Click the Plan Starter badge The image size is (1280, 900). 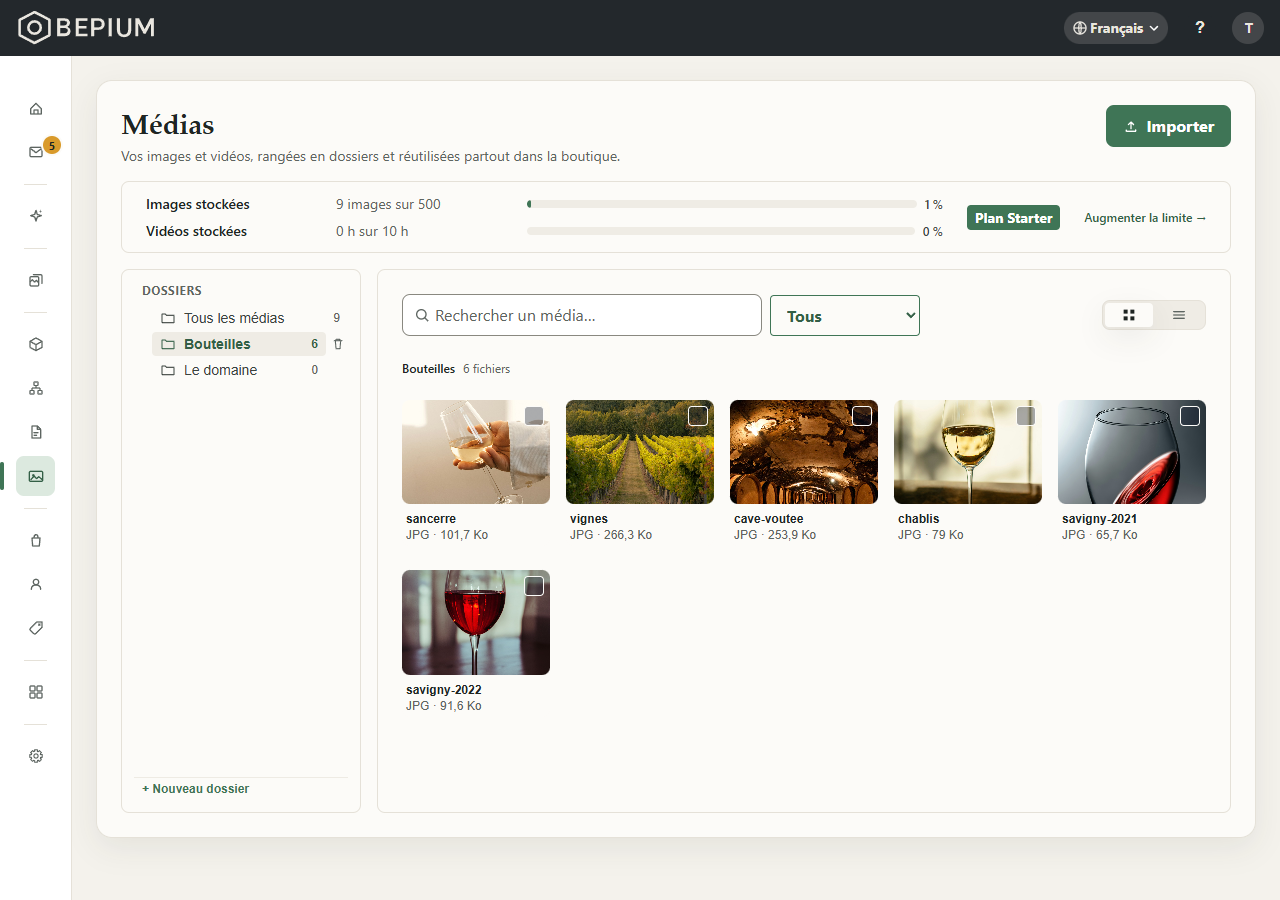(1013, 218)
